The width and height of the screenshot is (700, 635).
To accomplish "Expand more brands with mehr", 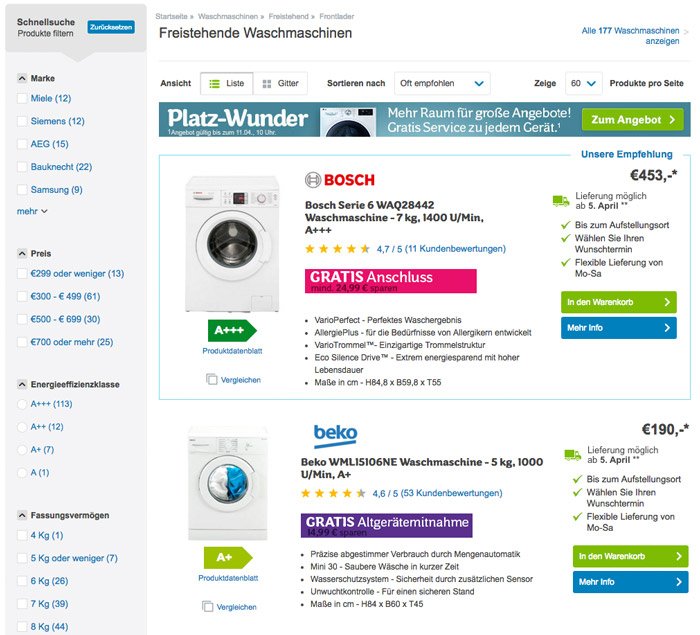I will click(x=32, y=211).
